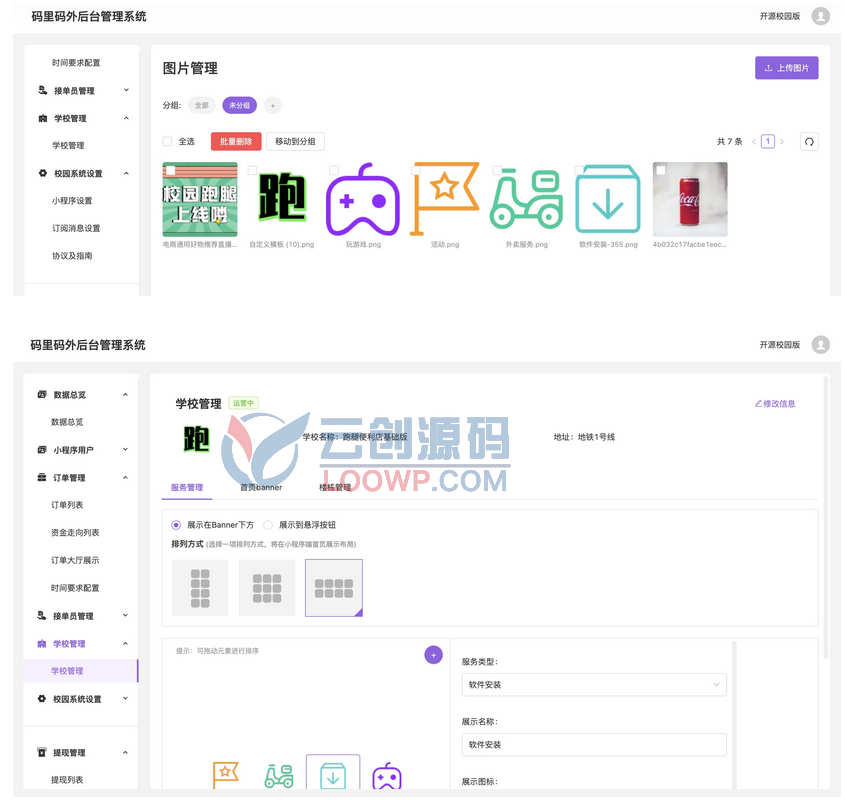The width and height of the screenshot is (845, 800).
Task: Expand 接单员管理 chevron in the 学校管理 page sidebar
Action: tap(125, 615)
